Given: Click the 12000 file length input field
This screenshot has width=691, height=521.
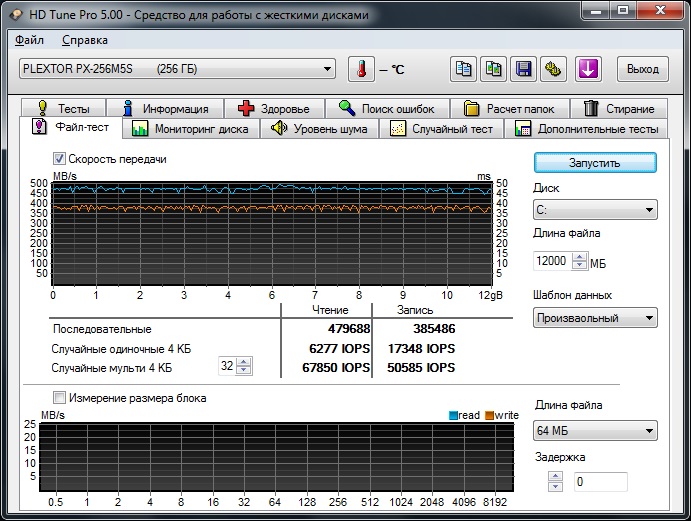Looking at the screenshot, I should (552, 261).
